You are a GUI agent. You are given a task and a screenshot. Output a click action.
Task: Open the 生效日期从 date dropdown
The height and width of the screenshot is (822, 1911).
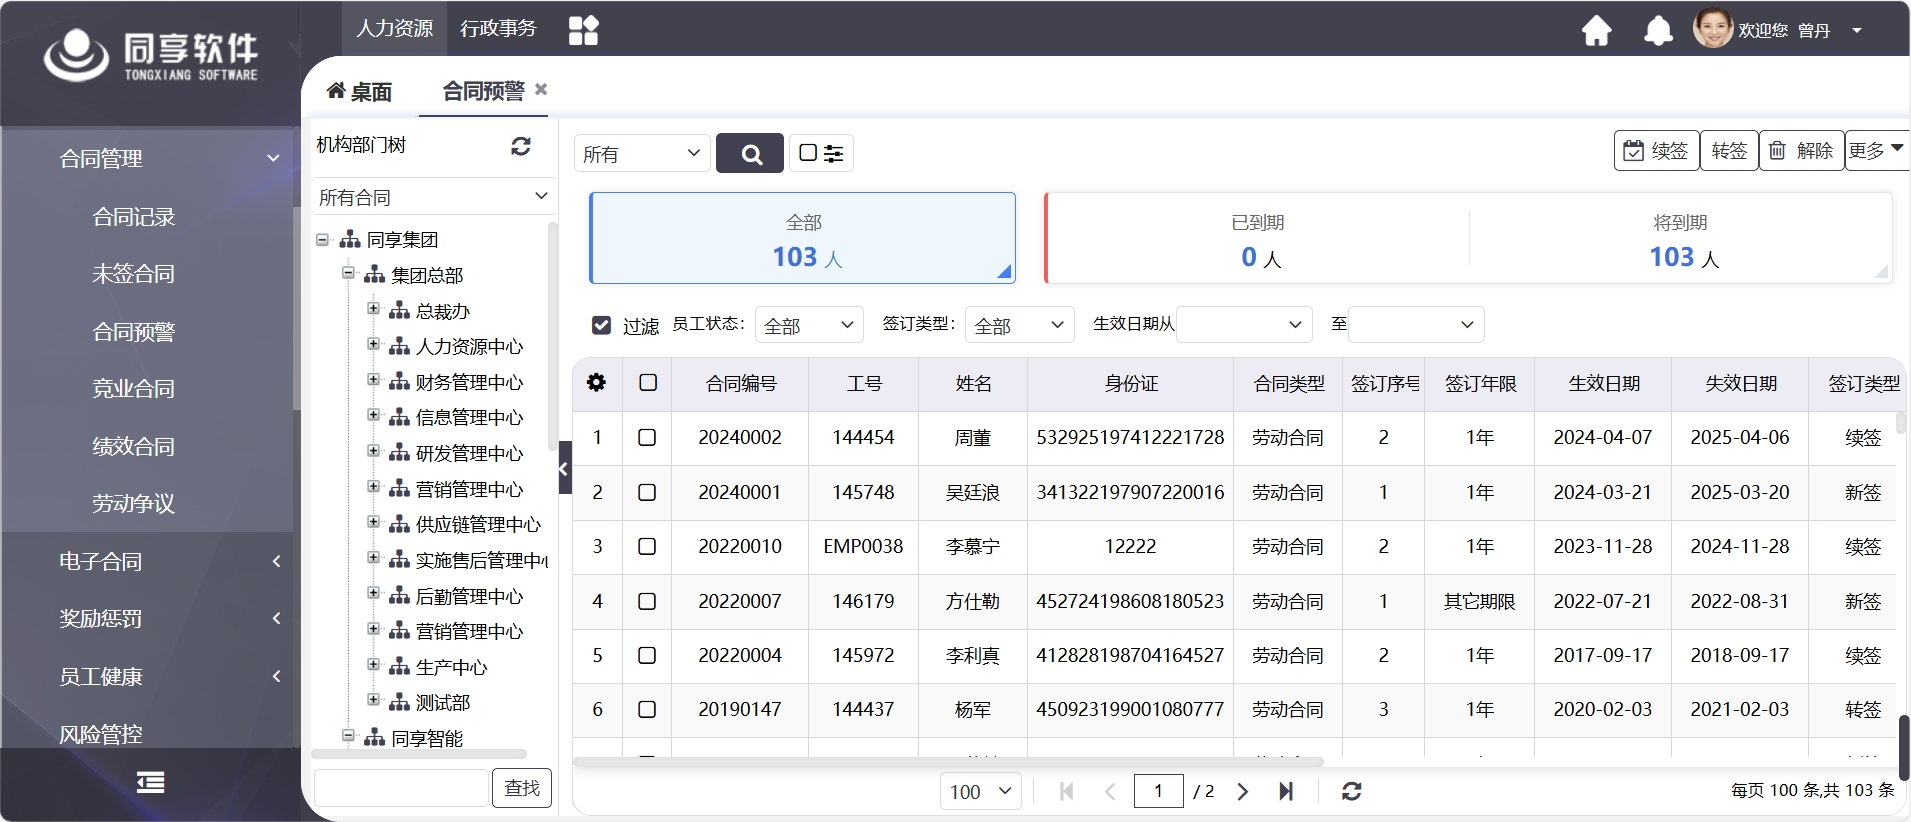click(1244, 324)
